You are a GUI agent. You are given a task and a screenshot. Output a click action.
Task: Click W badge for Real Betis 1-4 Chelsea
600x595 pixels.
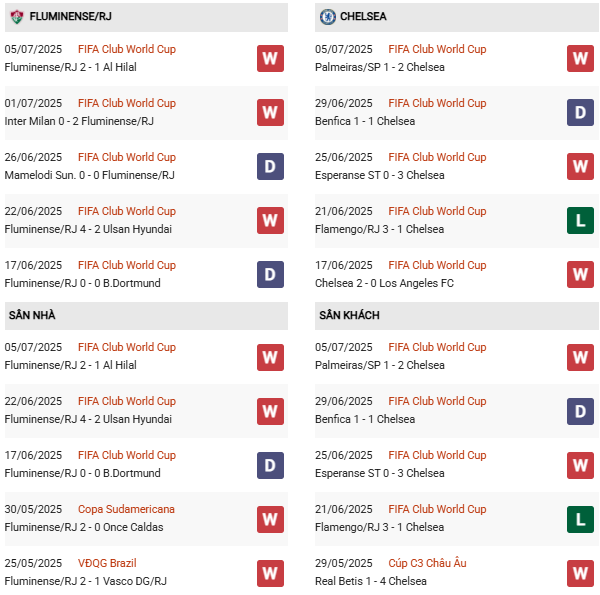(580, 572)
